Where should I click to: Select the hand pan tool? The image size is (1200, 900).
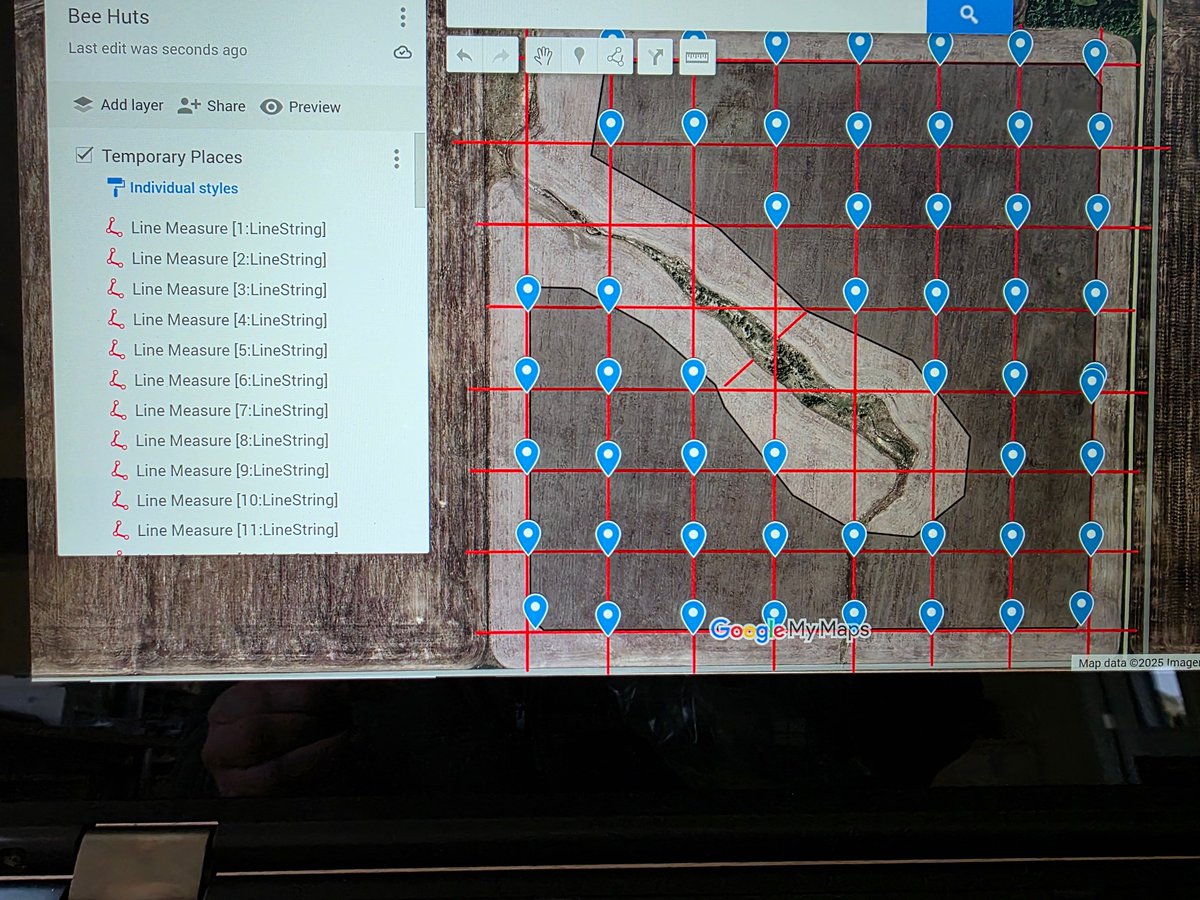tap(543, 56)
